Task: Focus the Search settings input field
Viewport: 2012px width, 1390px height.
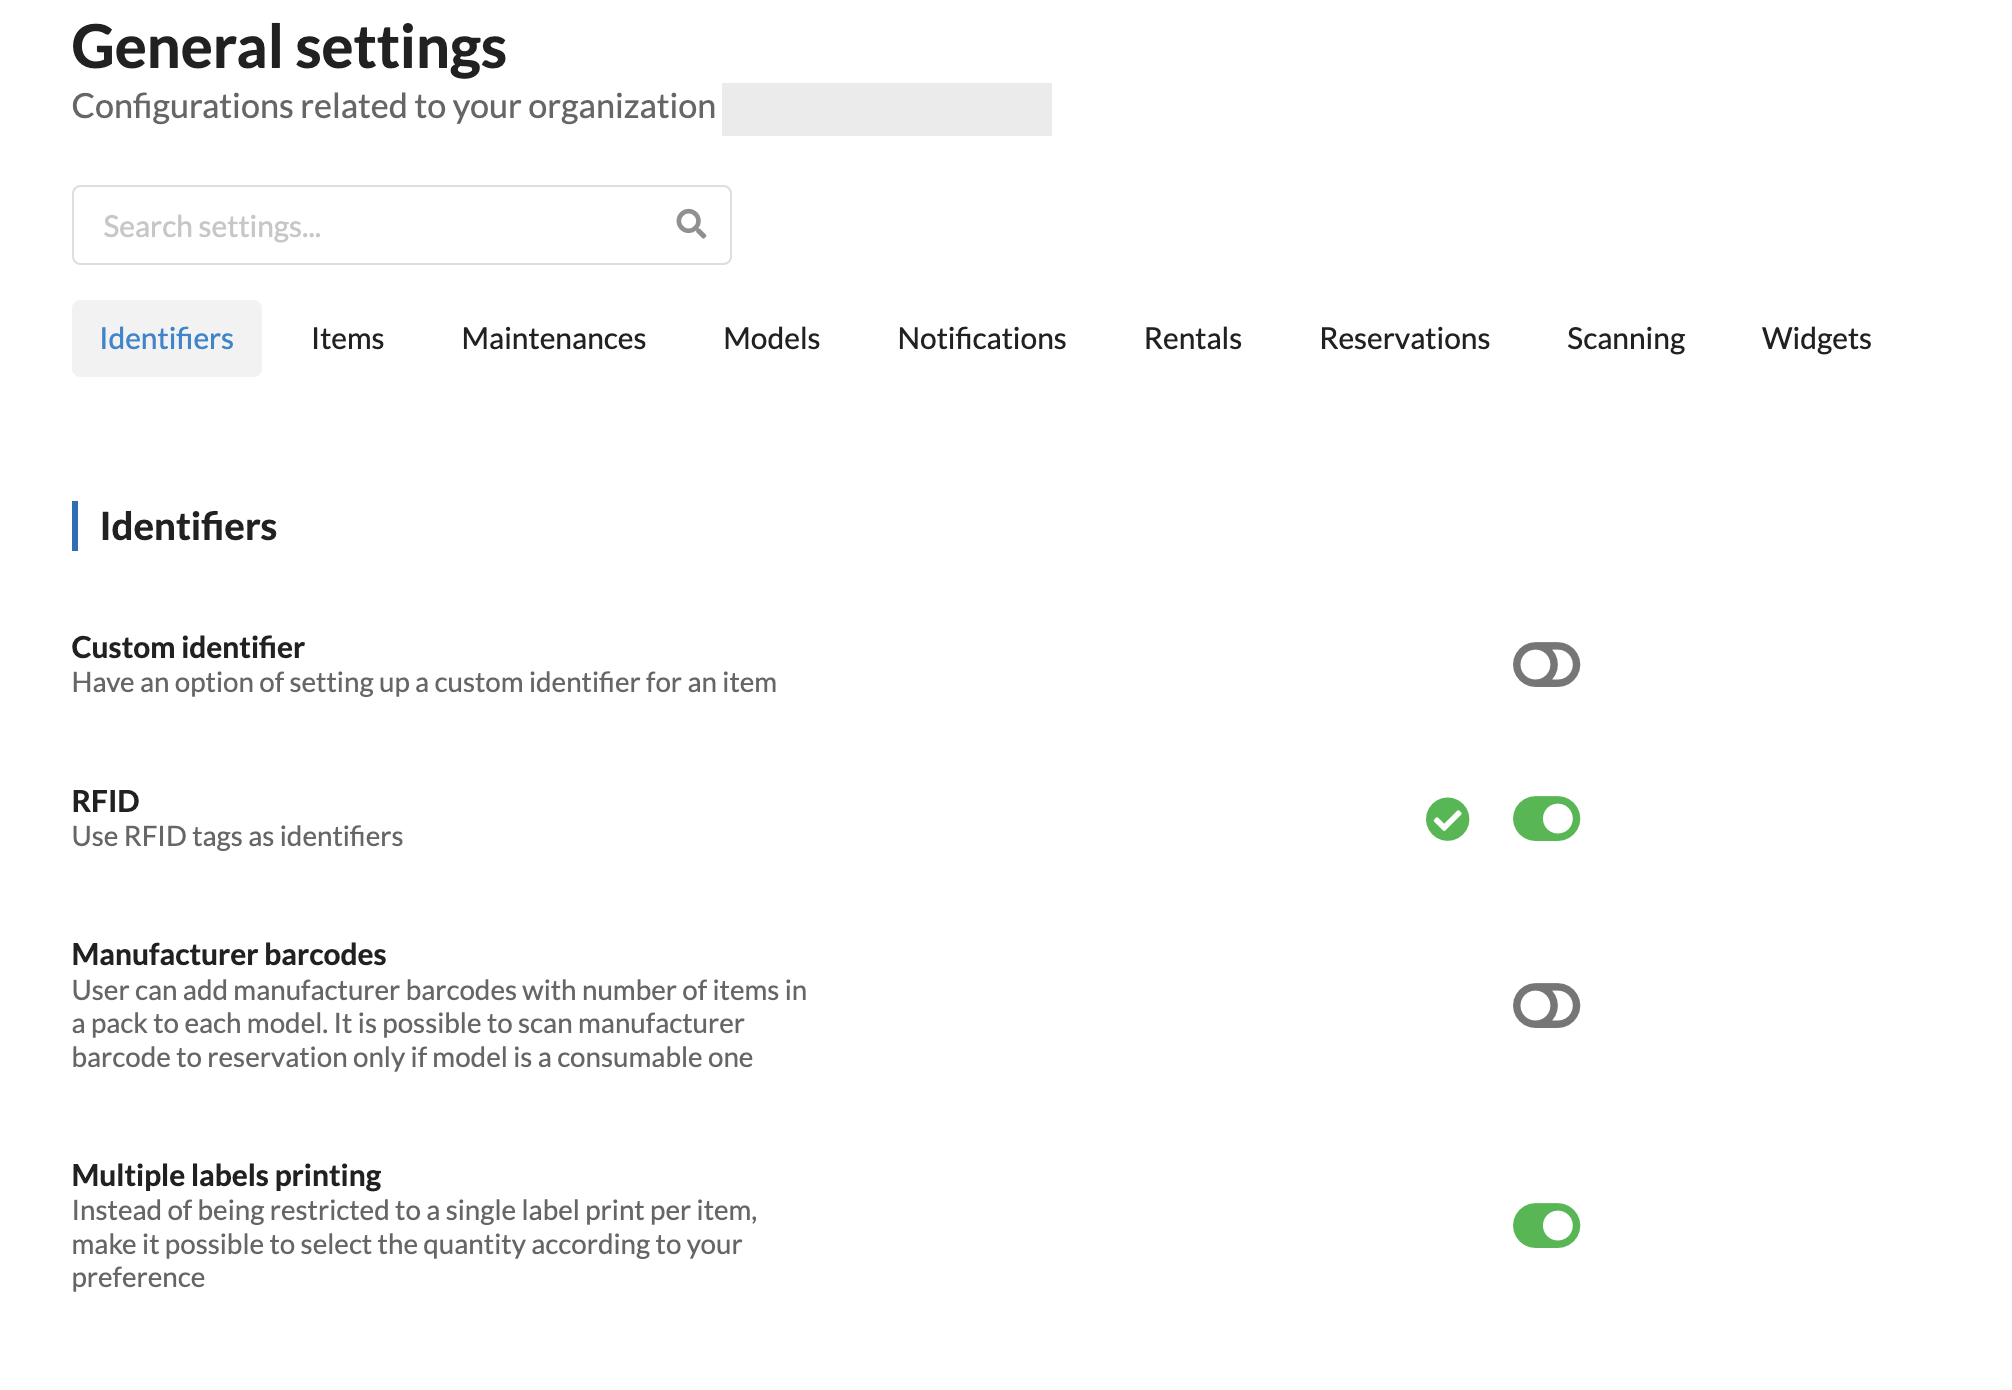Action: coord(402,225)
